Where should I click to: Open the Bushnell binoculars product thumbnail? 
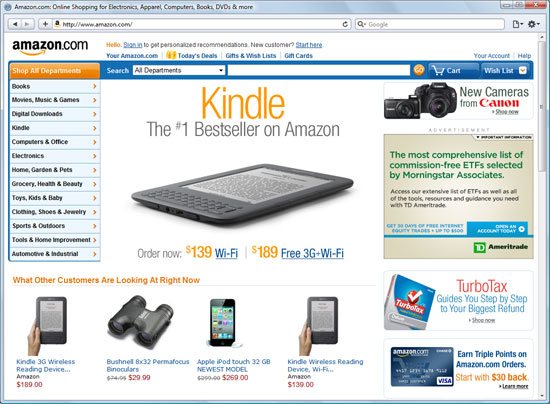click(x=140, y=322)
